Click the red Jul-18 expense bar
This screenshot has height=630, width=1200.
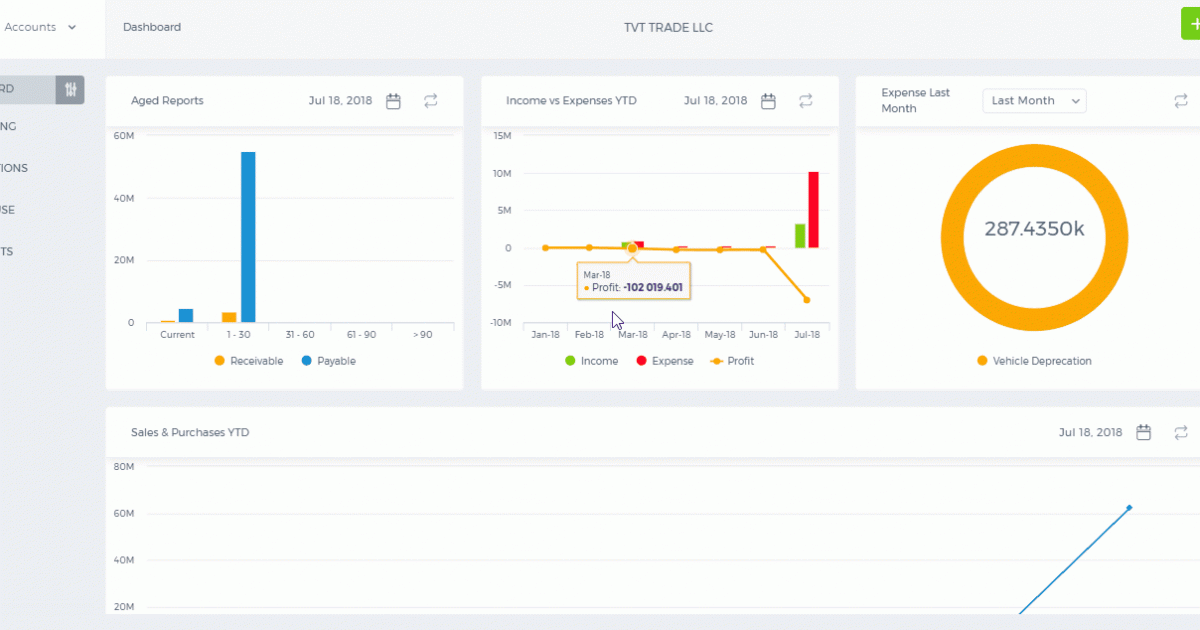[814, 210]
